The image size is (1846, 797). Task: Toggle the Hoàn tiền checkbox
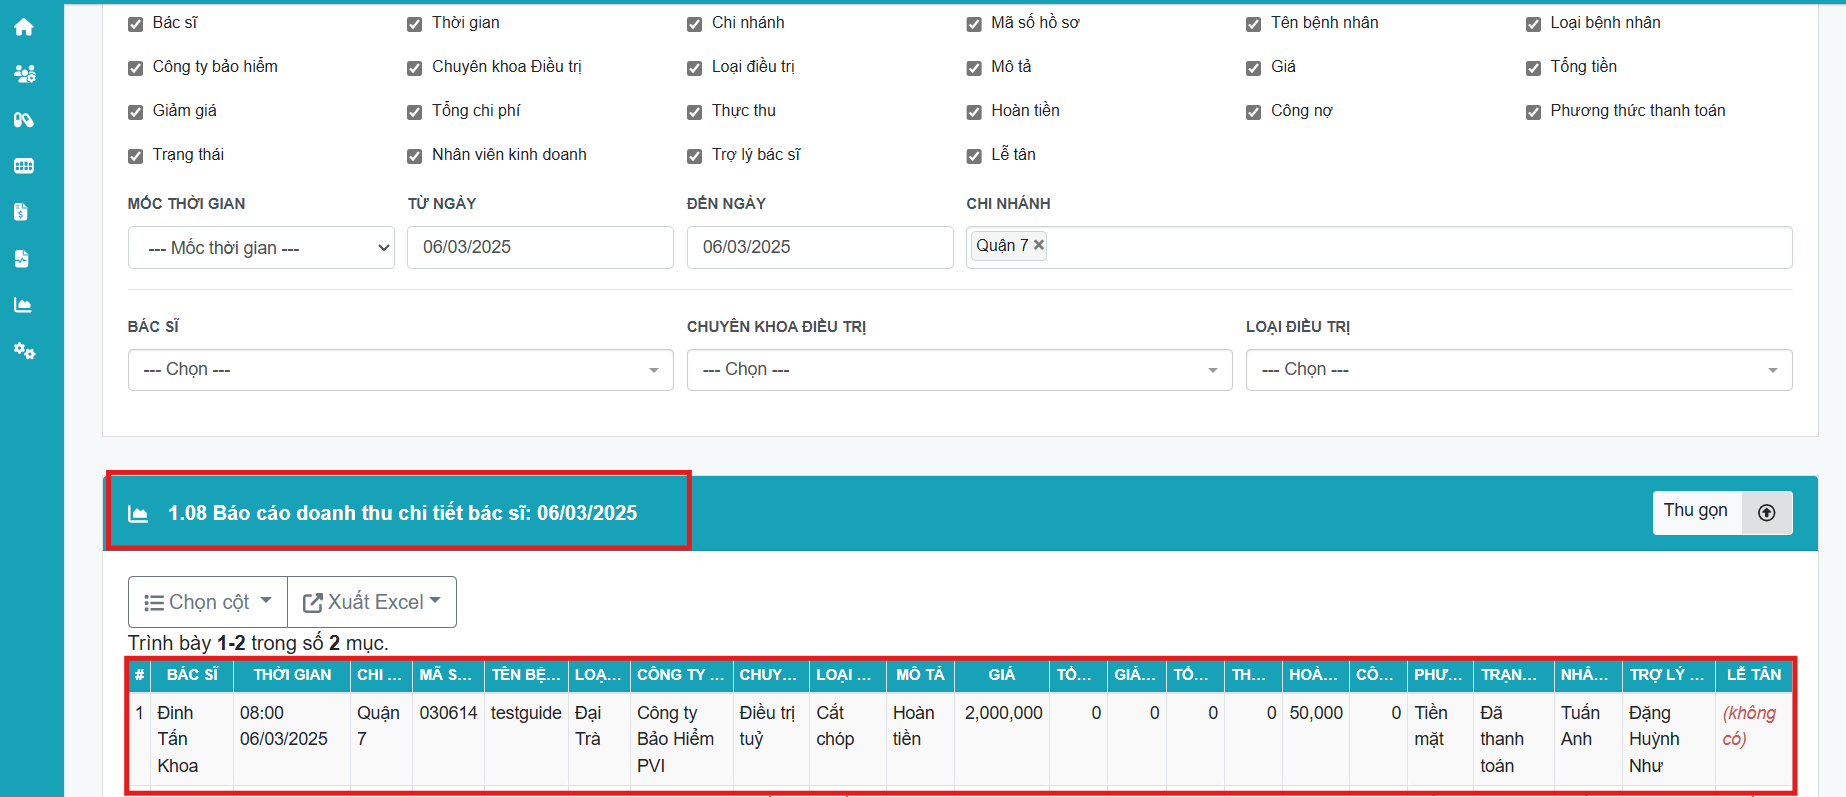click(x=974, y=112)
